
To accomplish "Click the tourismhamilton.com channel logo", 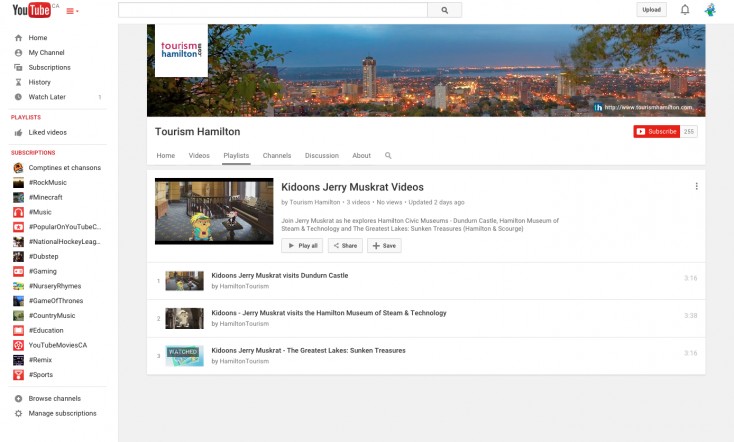I will click(x=181, y=50).
